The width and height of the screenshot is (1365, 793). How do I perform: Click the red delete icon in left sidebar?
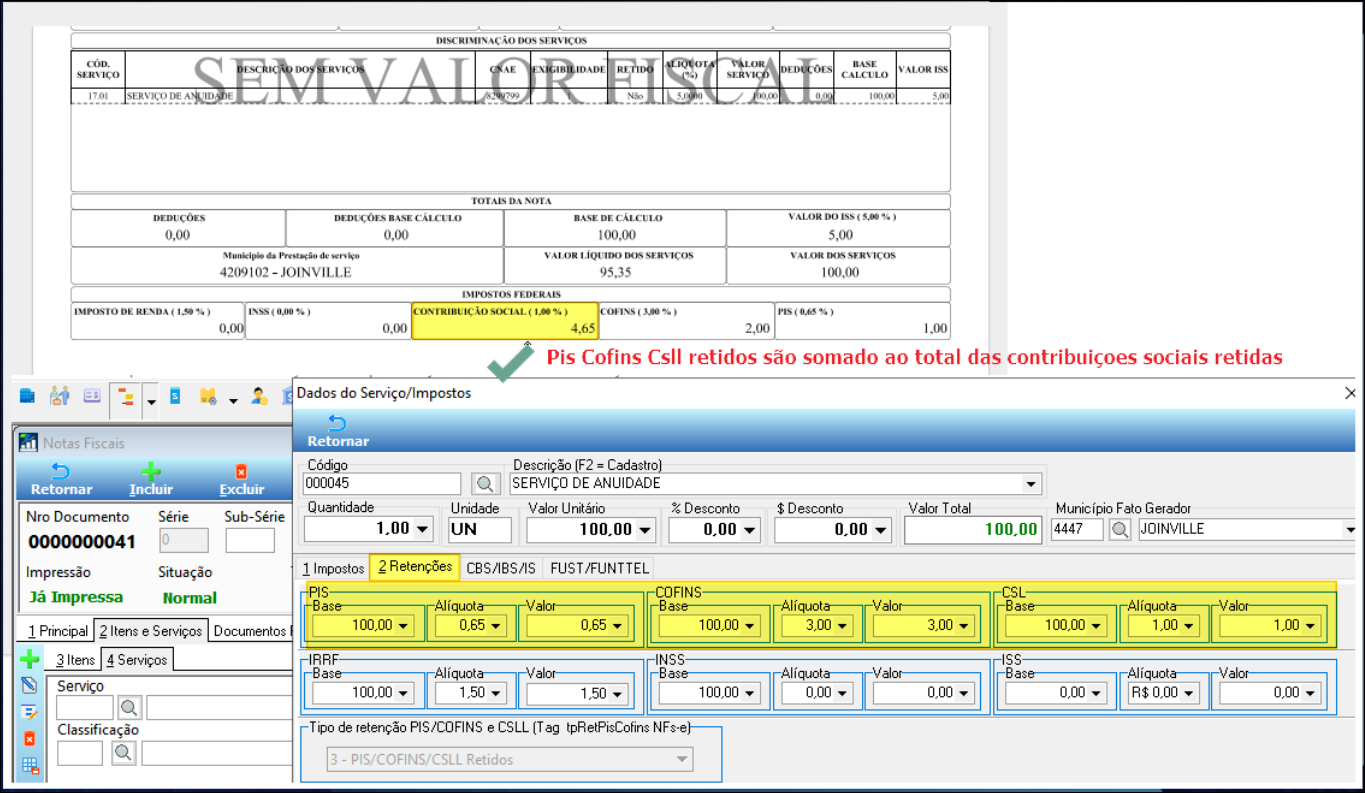pos(30,739)
